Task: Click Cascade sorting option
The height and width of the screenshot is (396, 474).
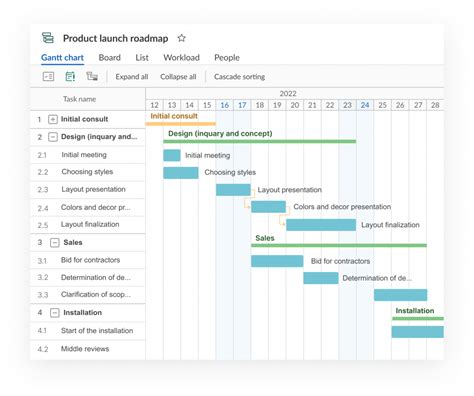Action: coord(239,77)
